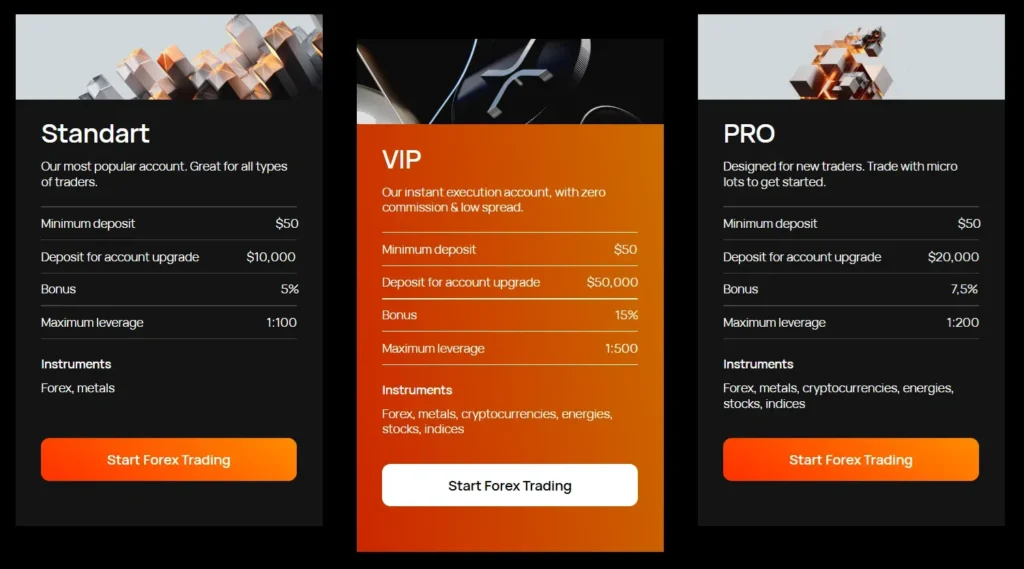Click the $20,000 upgrade deposit amount
Viewport: 1024px width, 569px height.
click(x=953, y=257)
